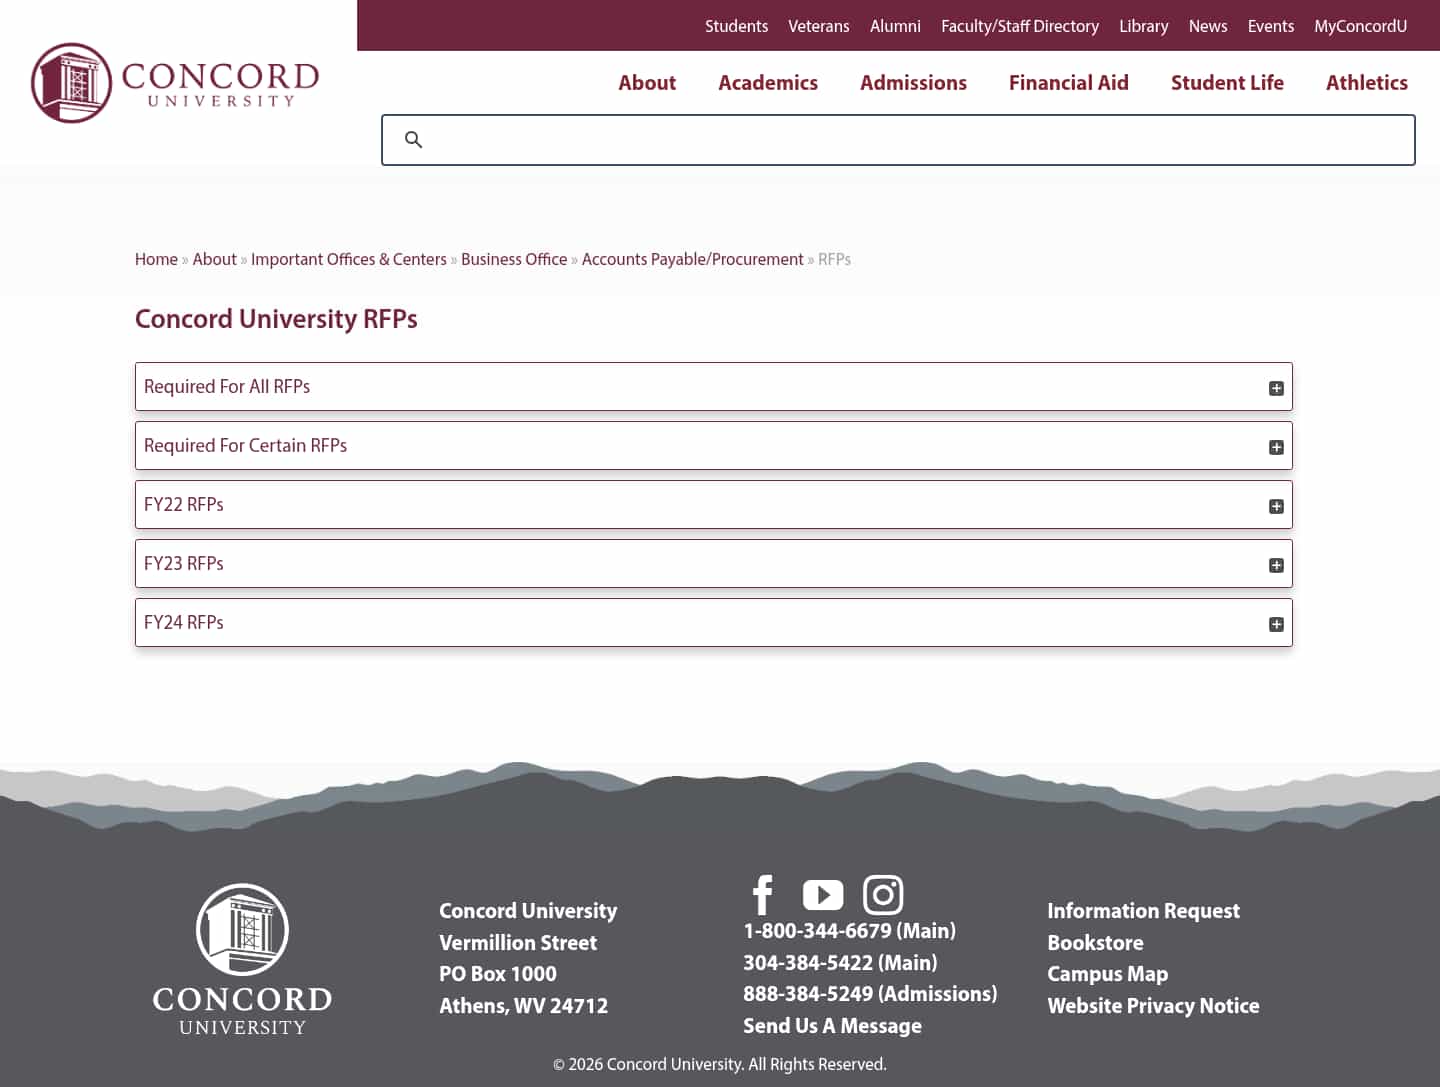
Task: Click the Library link in the top bar
Action: (1143, 26)
